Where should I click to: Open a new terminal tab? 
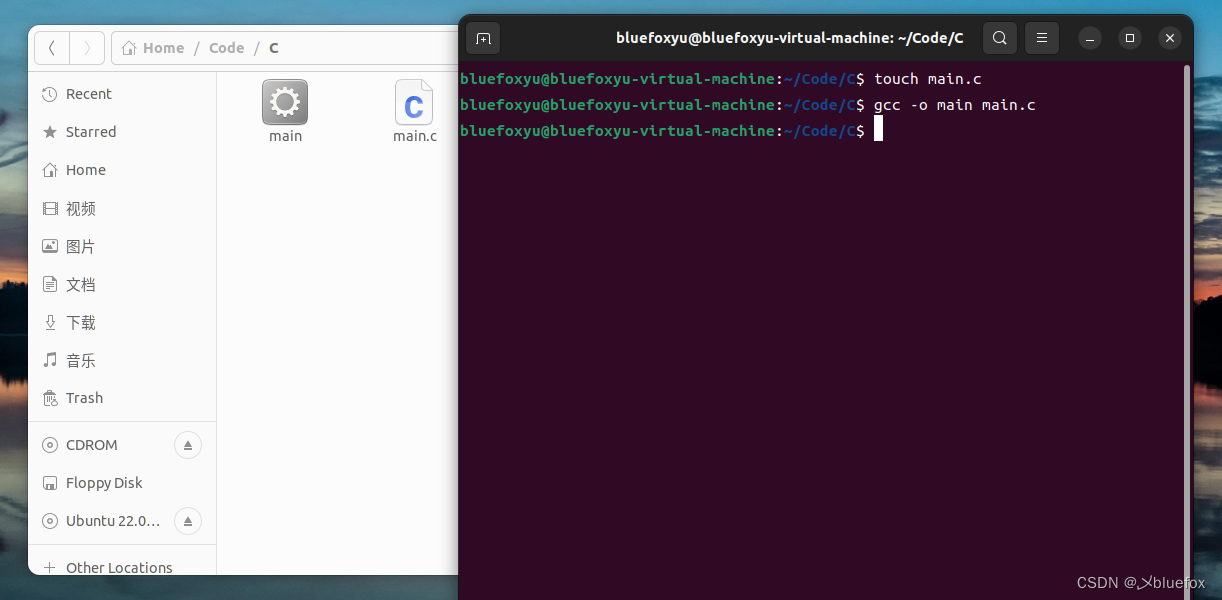pos(483,38)
